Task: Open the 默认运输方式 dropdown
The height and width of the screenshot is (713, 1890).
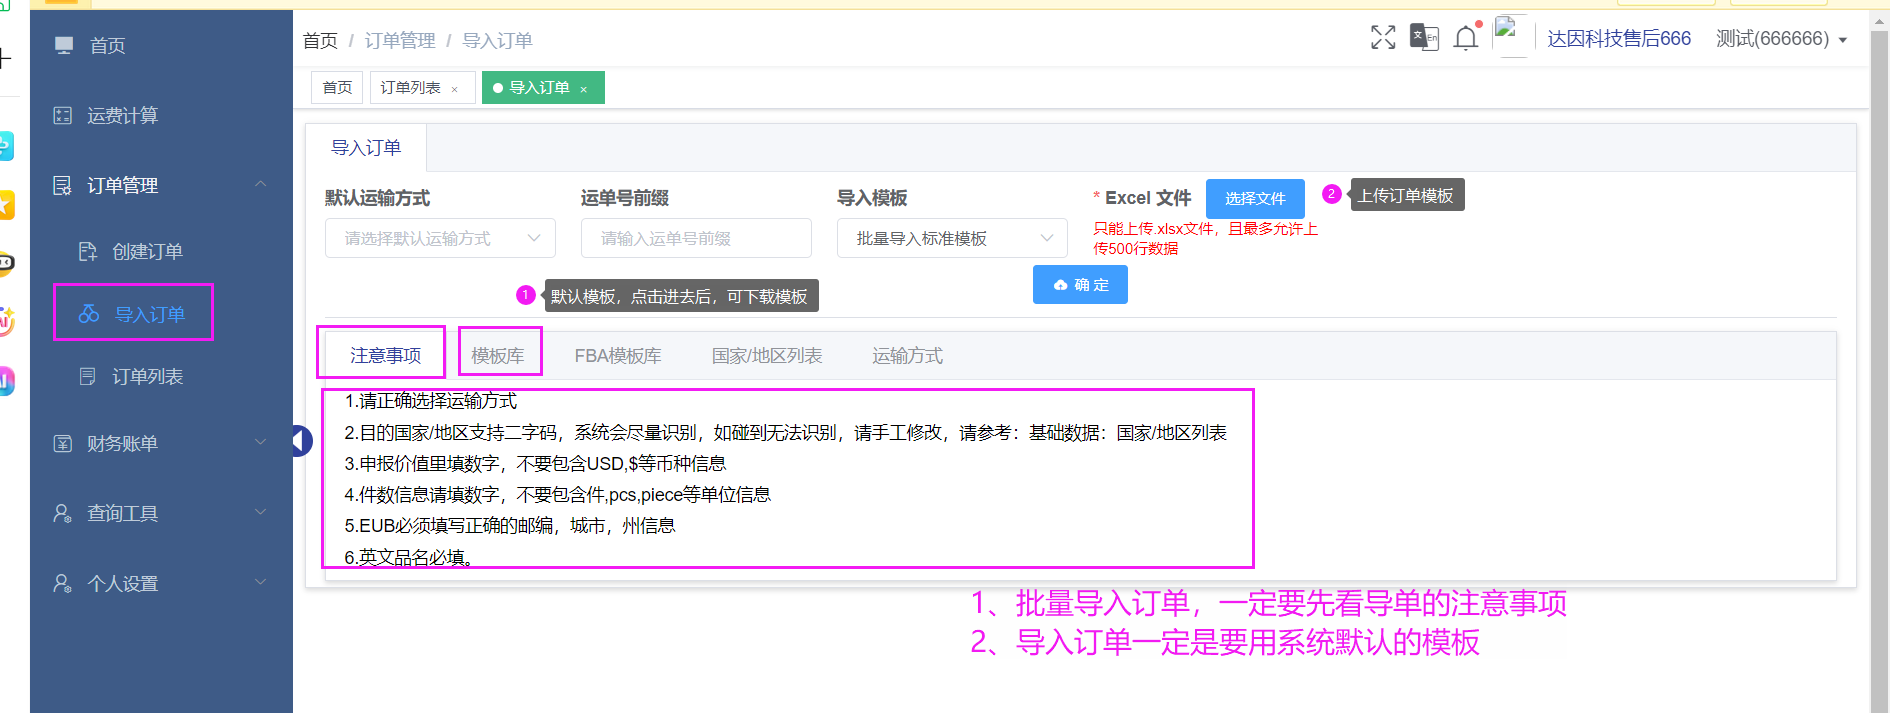Action: pos(440,238)
